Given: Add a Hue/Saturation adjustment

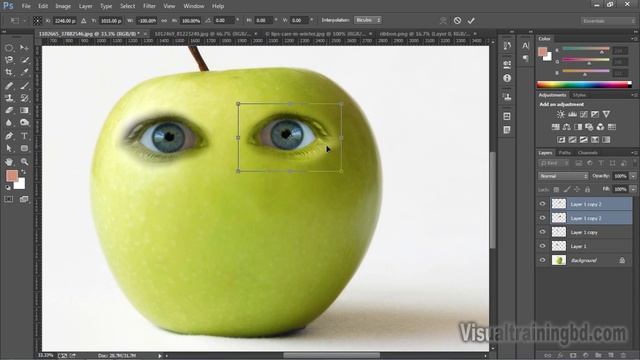Looking at the screenshot, I should point(556,127).
